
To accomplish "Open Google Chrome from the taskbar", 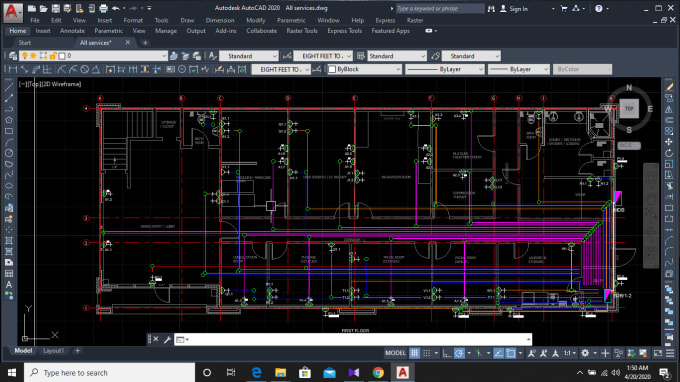I will pyautogui.click(x=378, y=373).
